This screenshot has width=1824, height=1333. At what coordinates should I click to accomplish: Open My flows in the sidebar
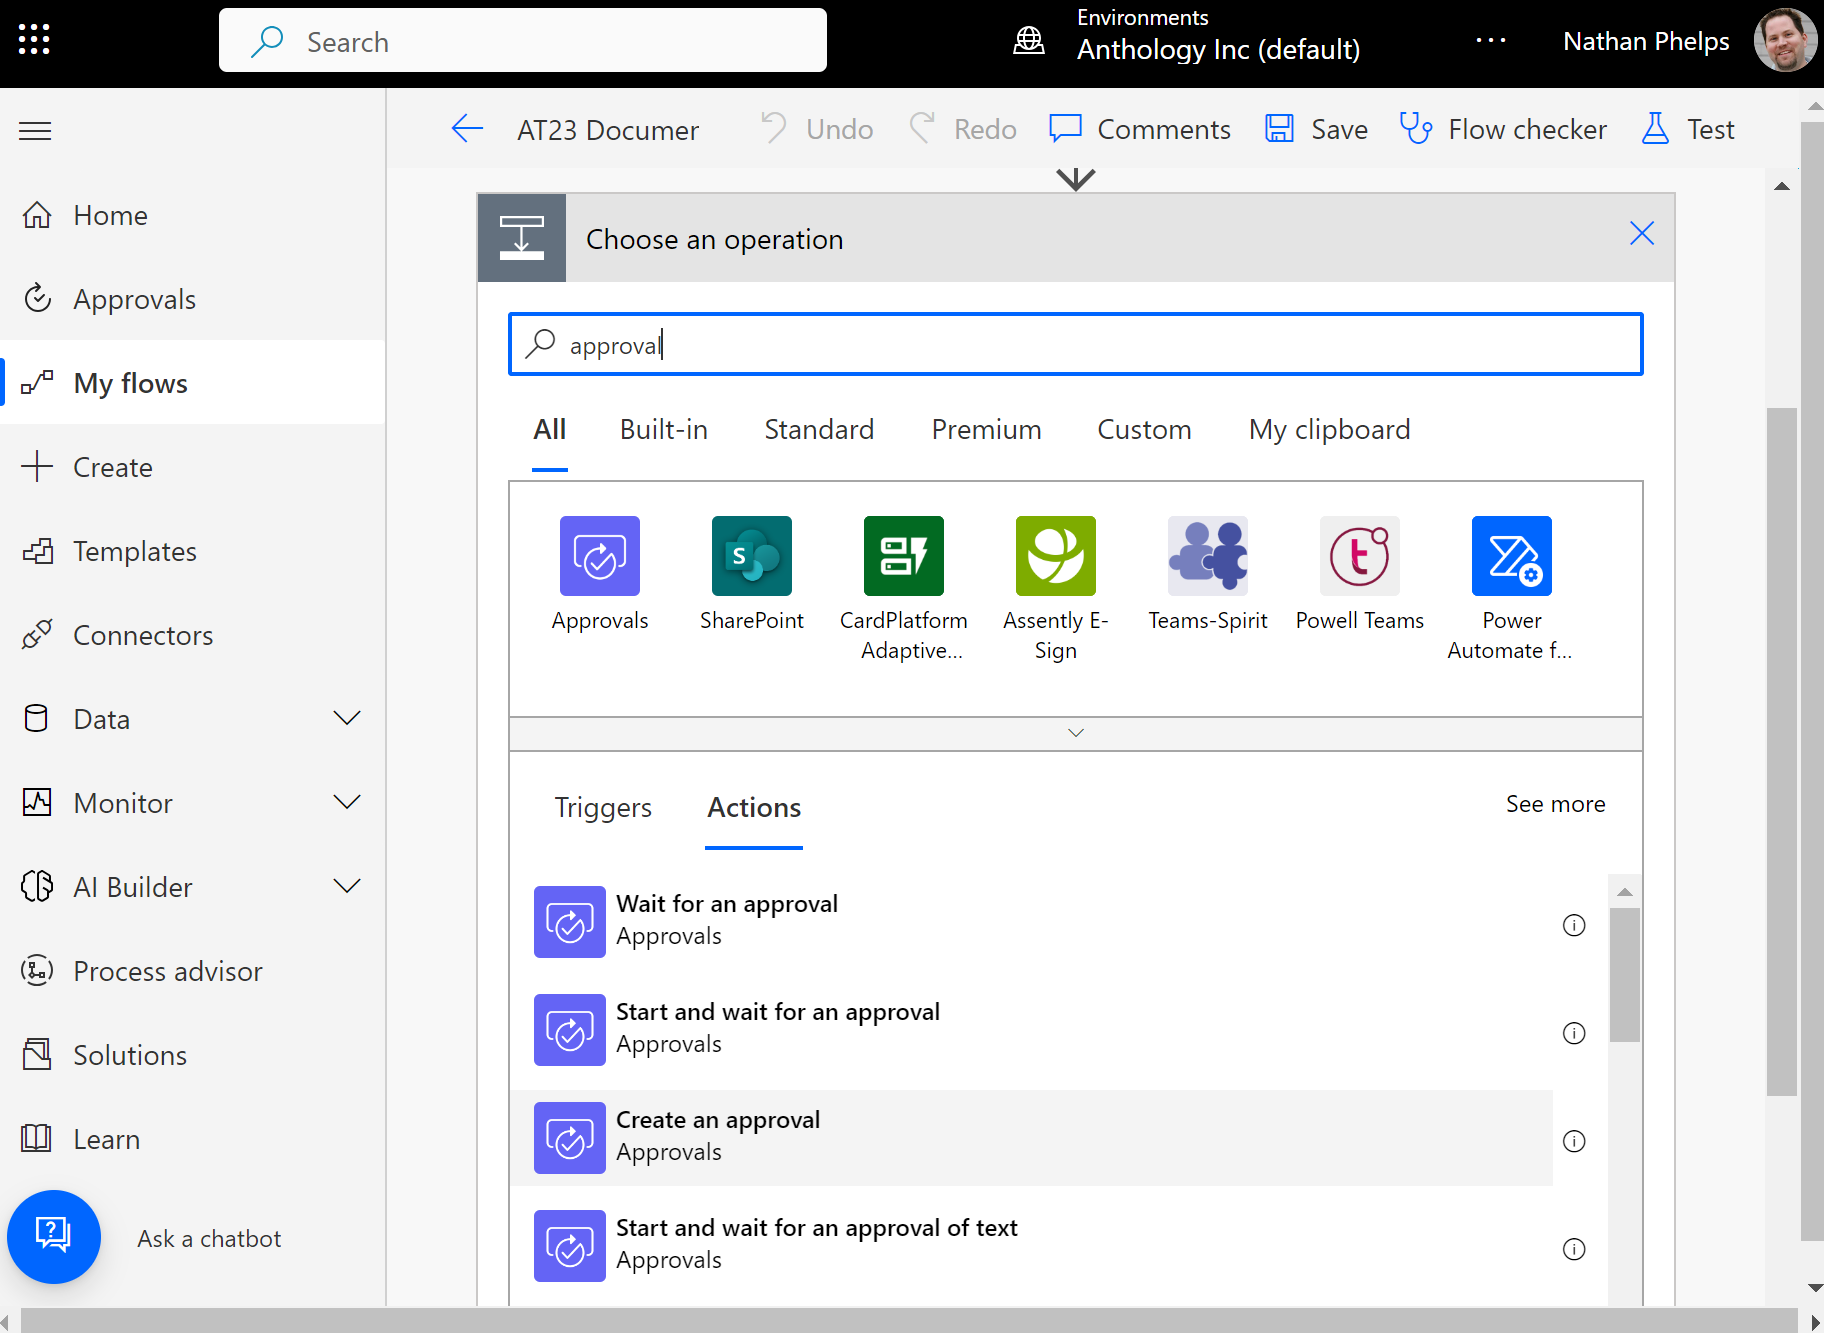click(x=192, y=383)
